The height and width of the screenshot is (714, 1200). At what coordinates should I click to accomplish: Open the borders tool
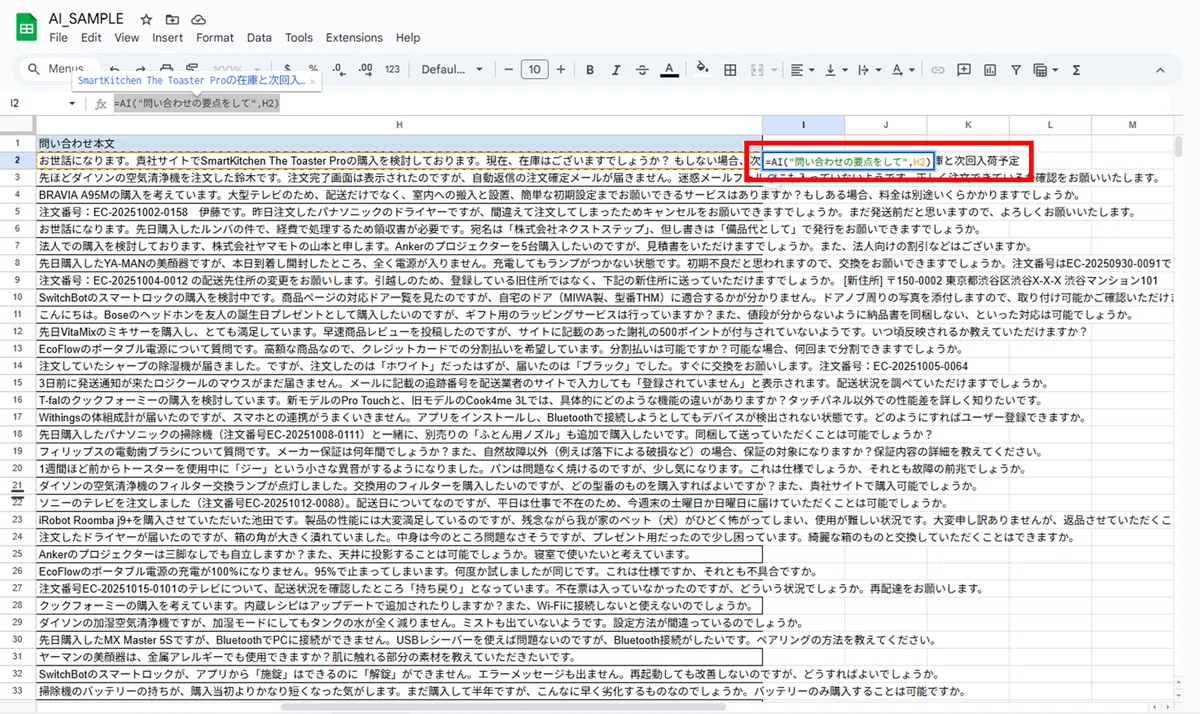pyautogui.click(x=730, y=70)
